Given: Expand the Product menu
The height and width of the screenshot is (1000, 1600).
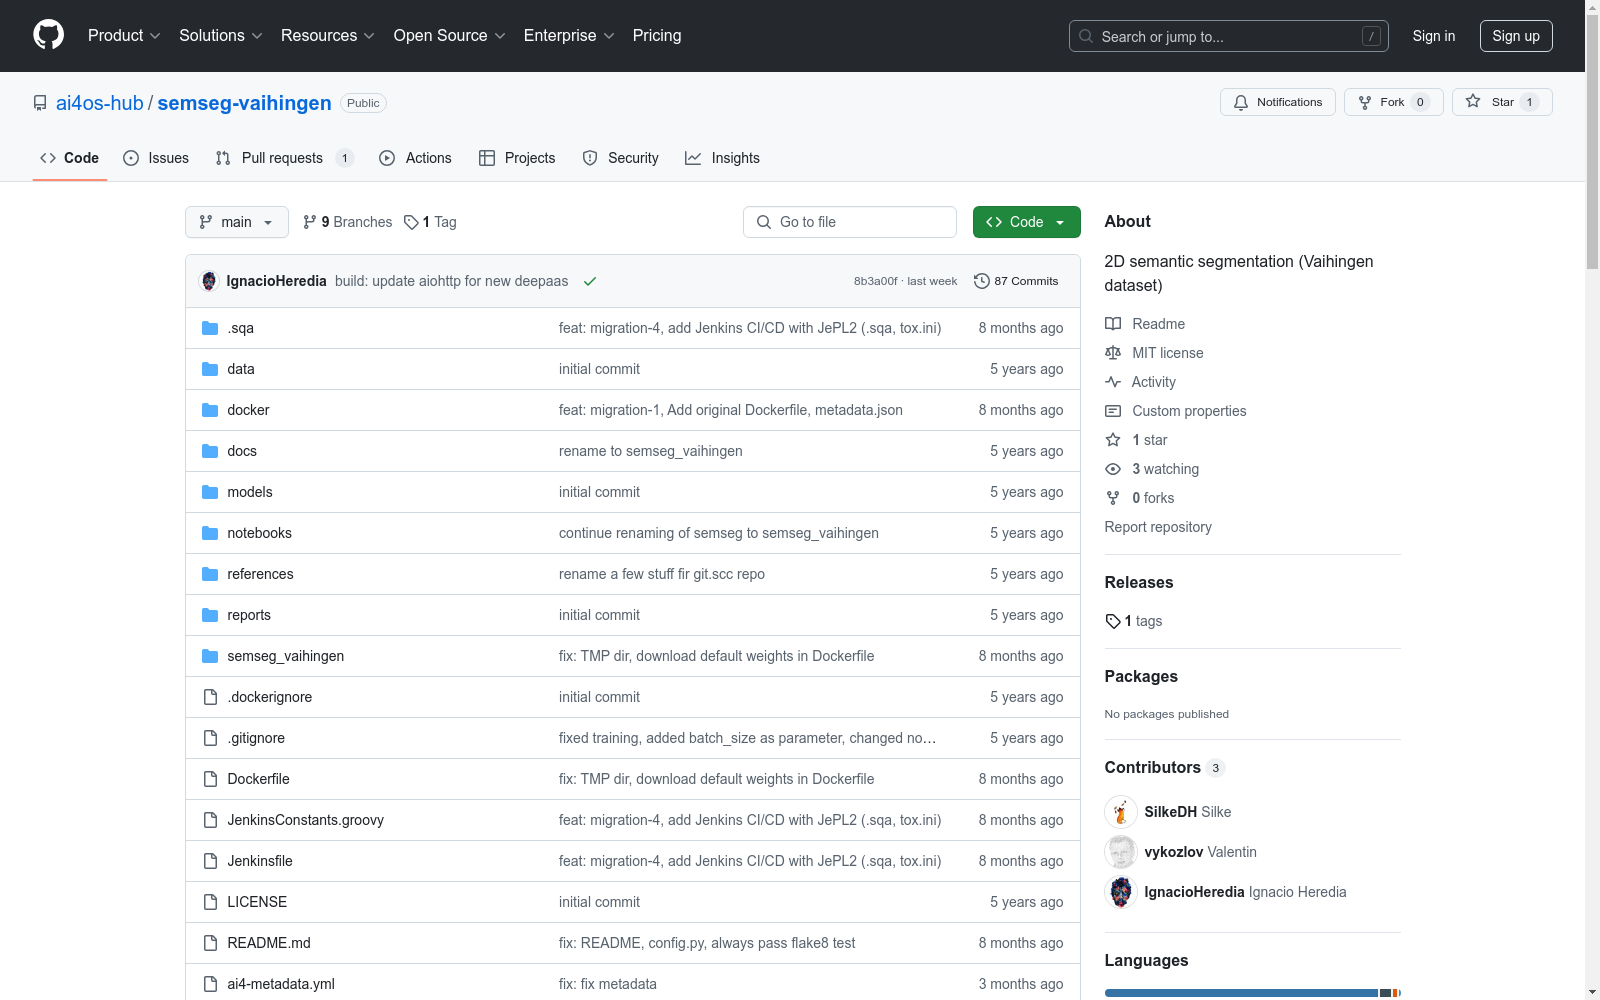Looking at the screenshot, I should pyautogui.click(x=124, y=36).
